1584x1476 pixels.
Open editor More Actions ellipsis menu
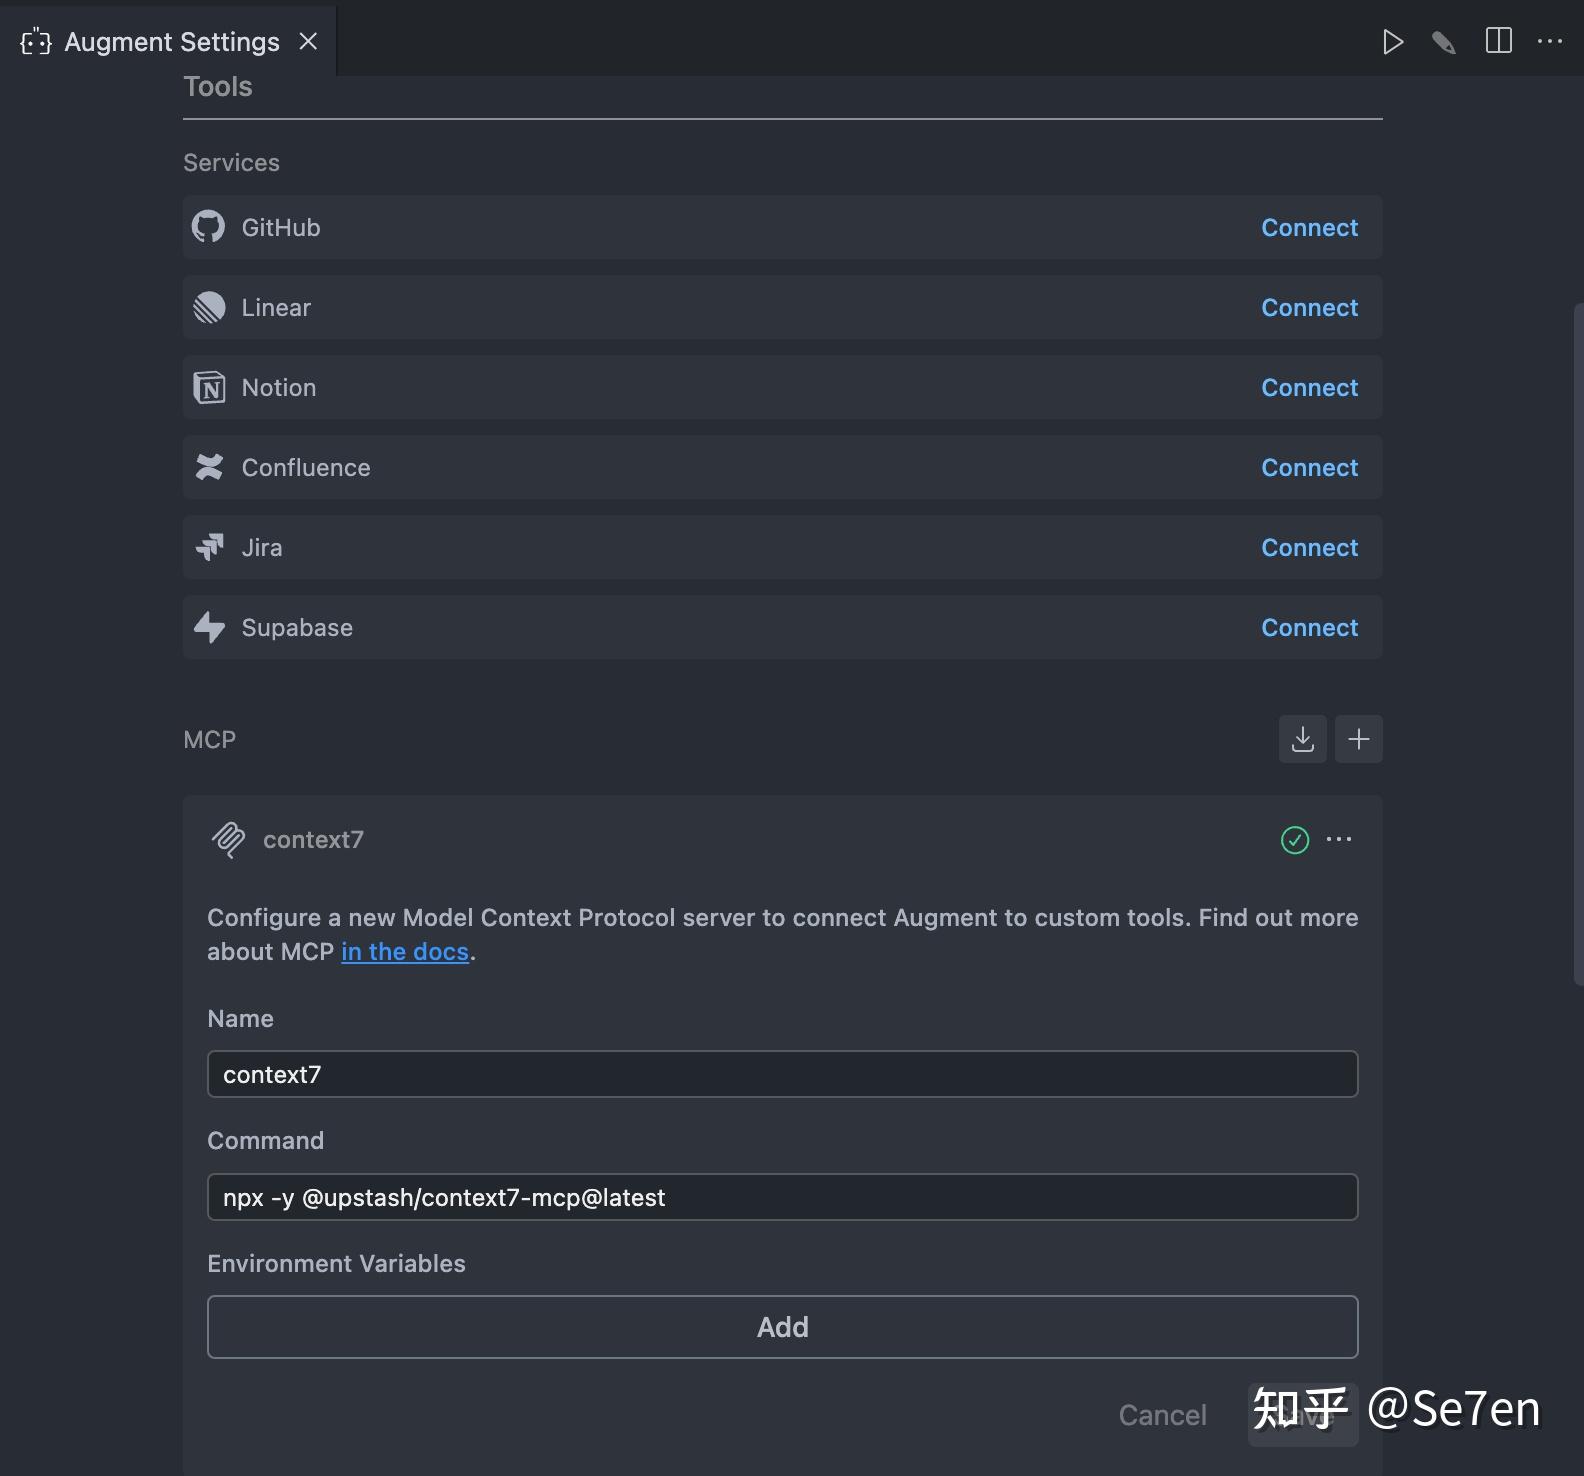(x=1550, y=41)
